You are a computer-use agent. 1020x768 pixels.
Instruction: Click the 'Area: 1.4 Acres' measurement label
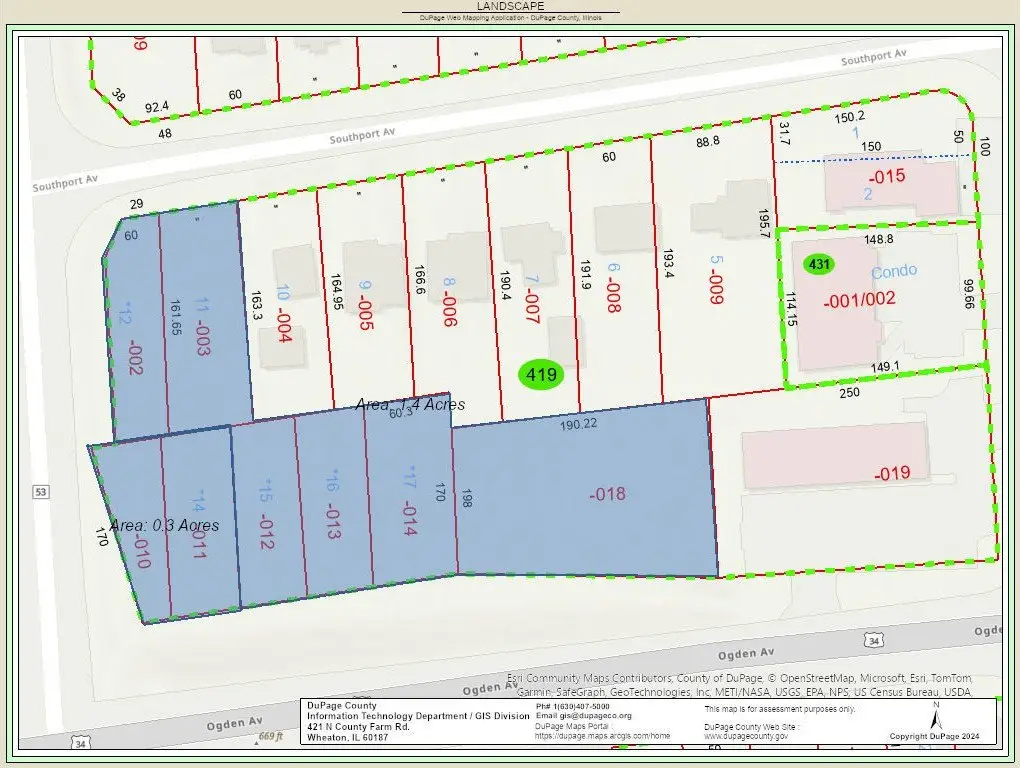click(x=410, y=404)
